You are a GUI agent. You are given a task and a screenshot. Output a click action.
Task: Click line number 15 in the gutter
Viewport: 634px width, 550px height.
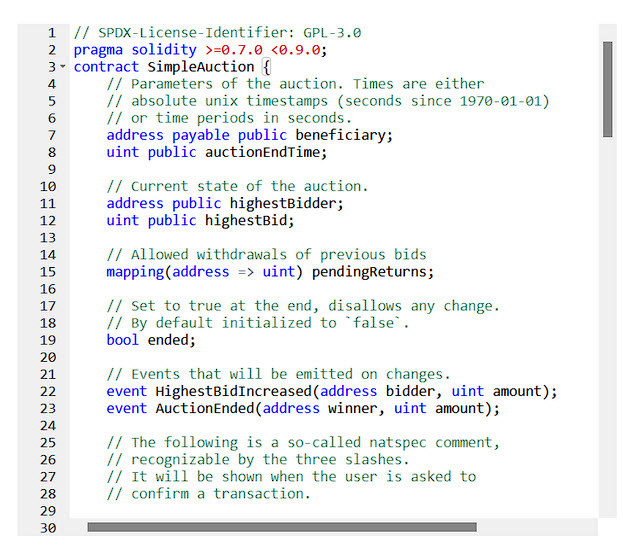tap(47, 271)
